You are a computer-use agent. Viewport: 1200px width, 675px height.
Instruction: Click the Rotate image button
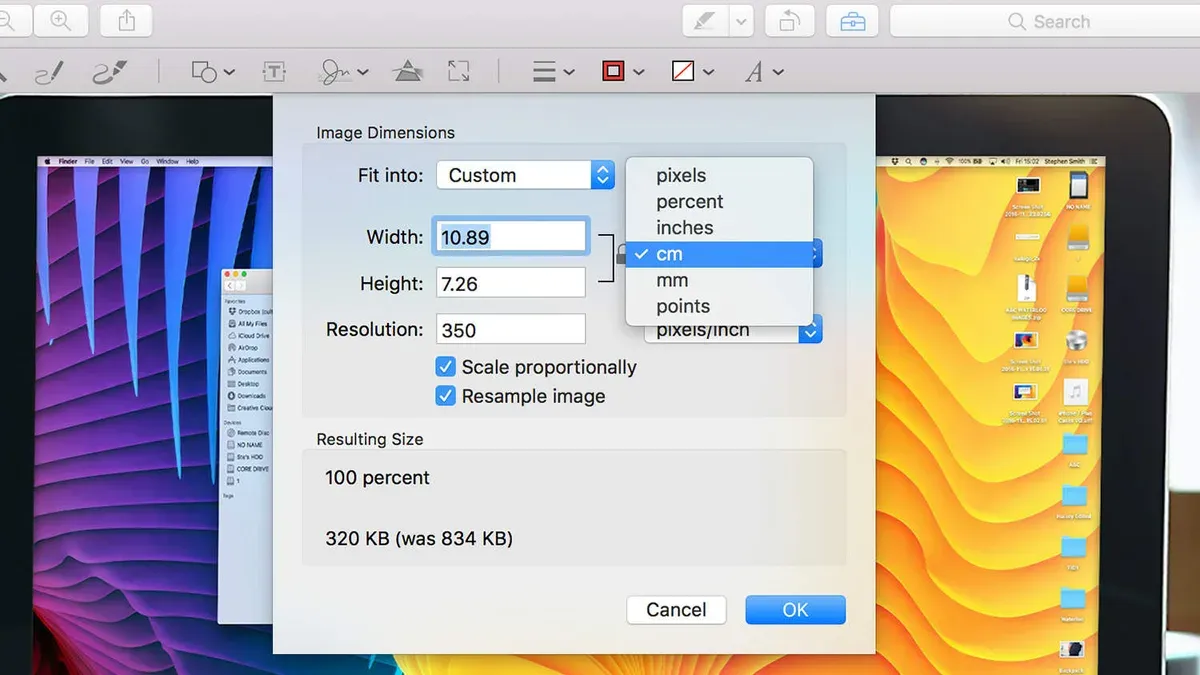[x=789, y=21]
